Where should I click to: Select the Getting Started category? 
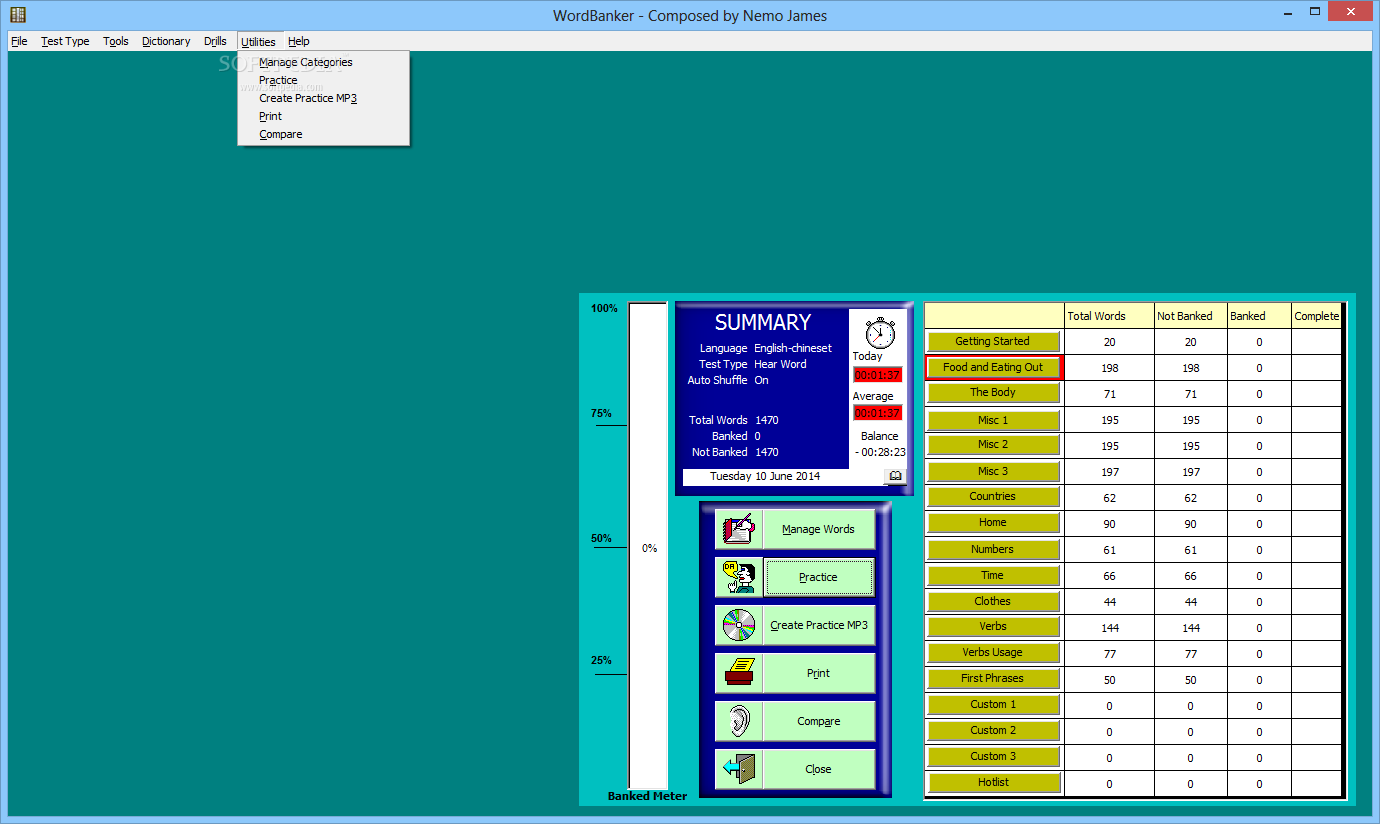tap(993, 341)
